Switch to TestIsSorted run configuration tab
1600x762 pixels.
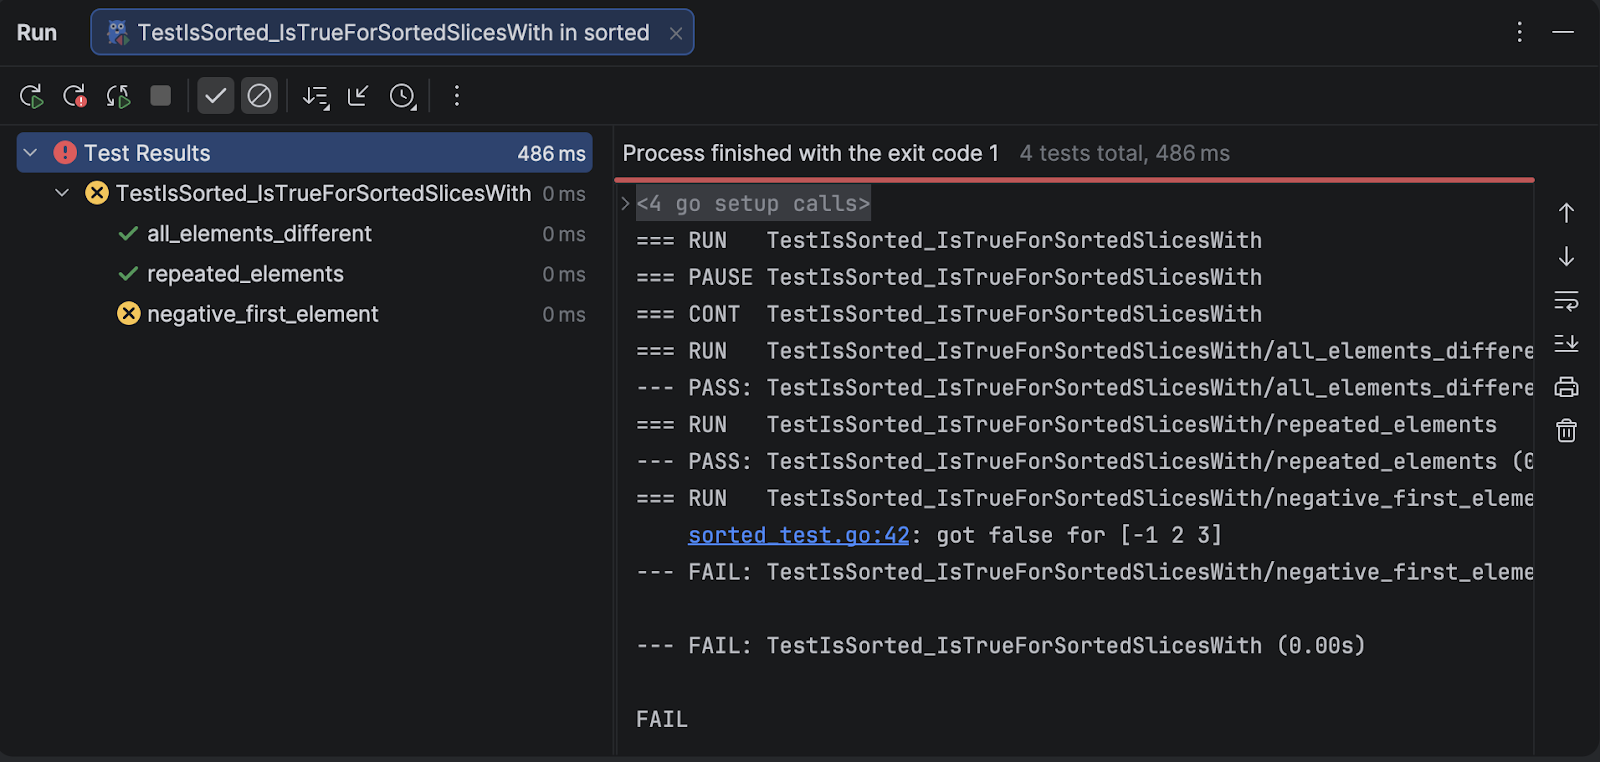pos(392,33)
